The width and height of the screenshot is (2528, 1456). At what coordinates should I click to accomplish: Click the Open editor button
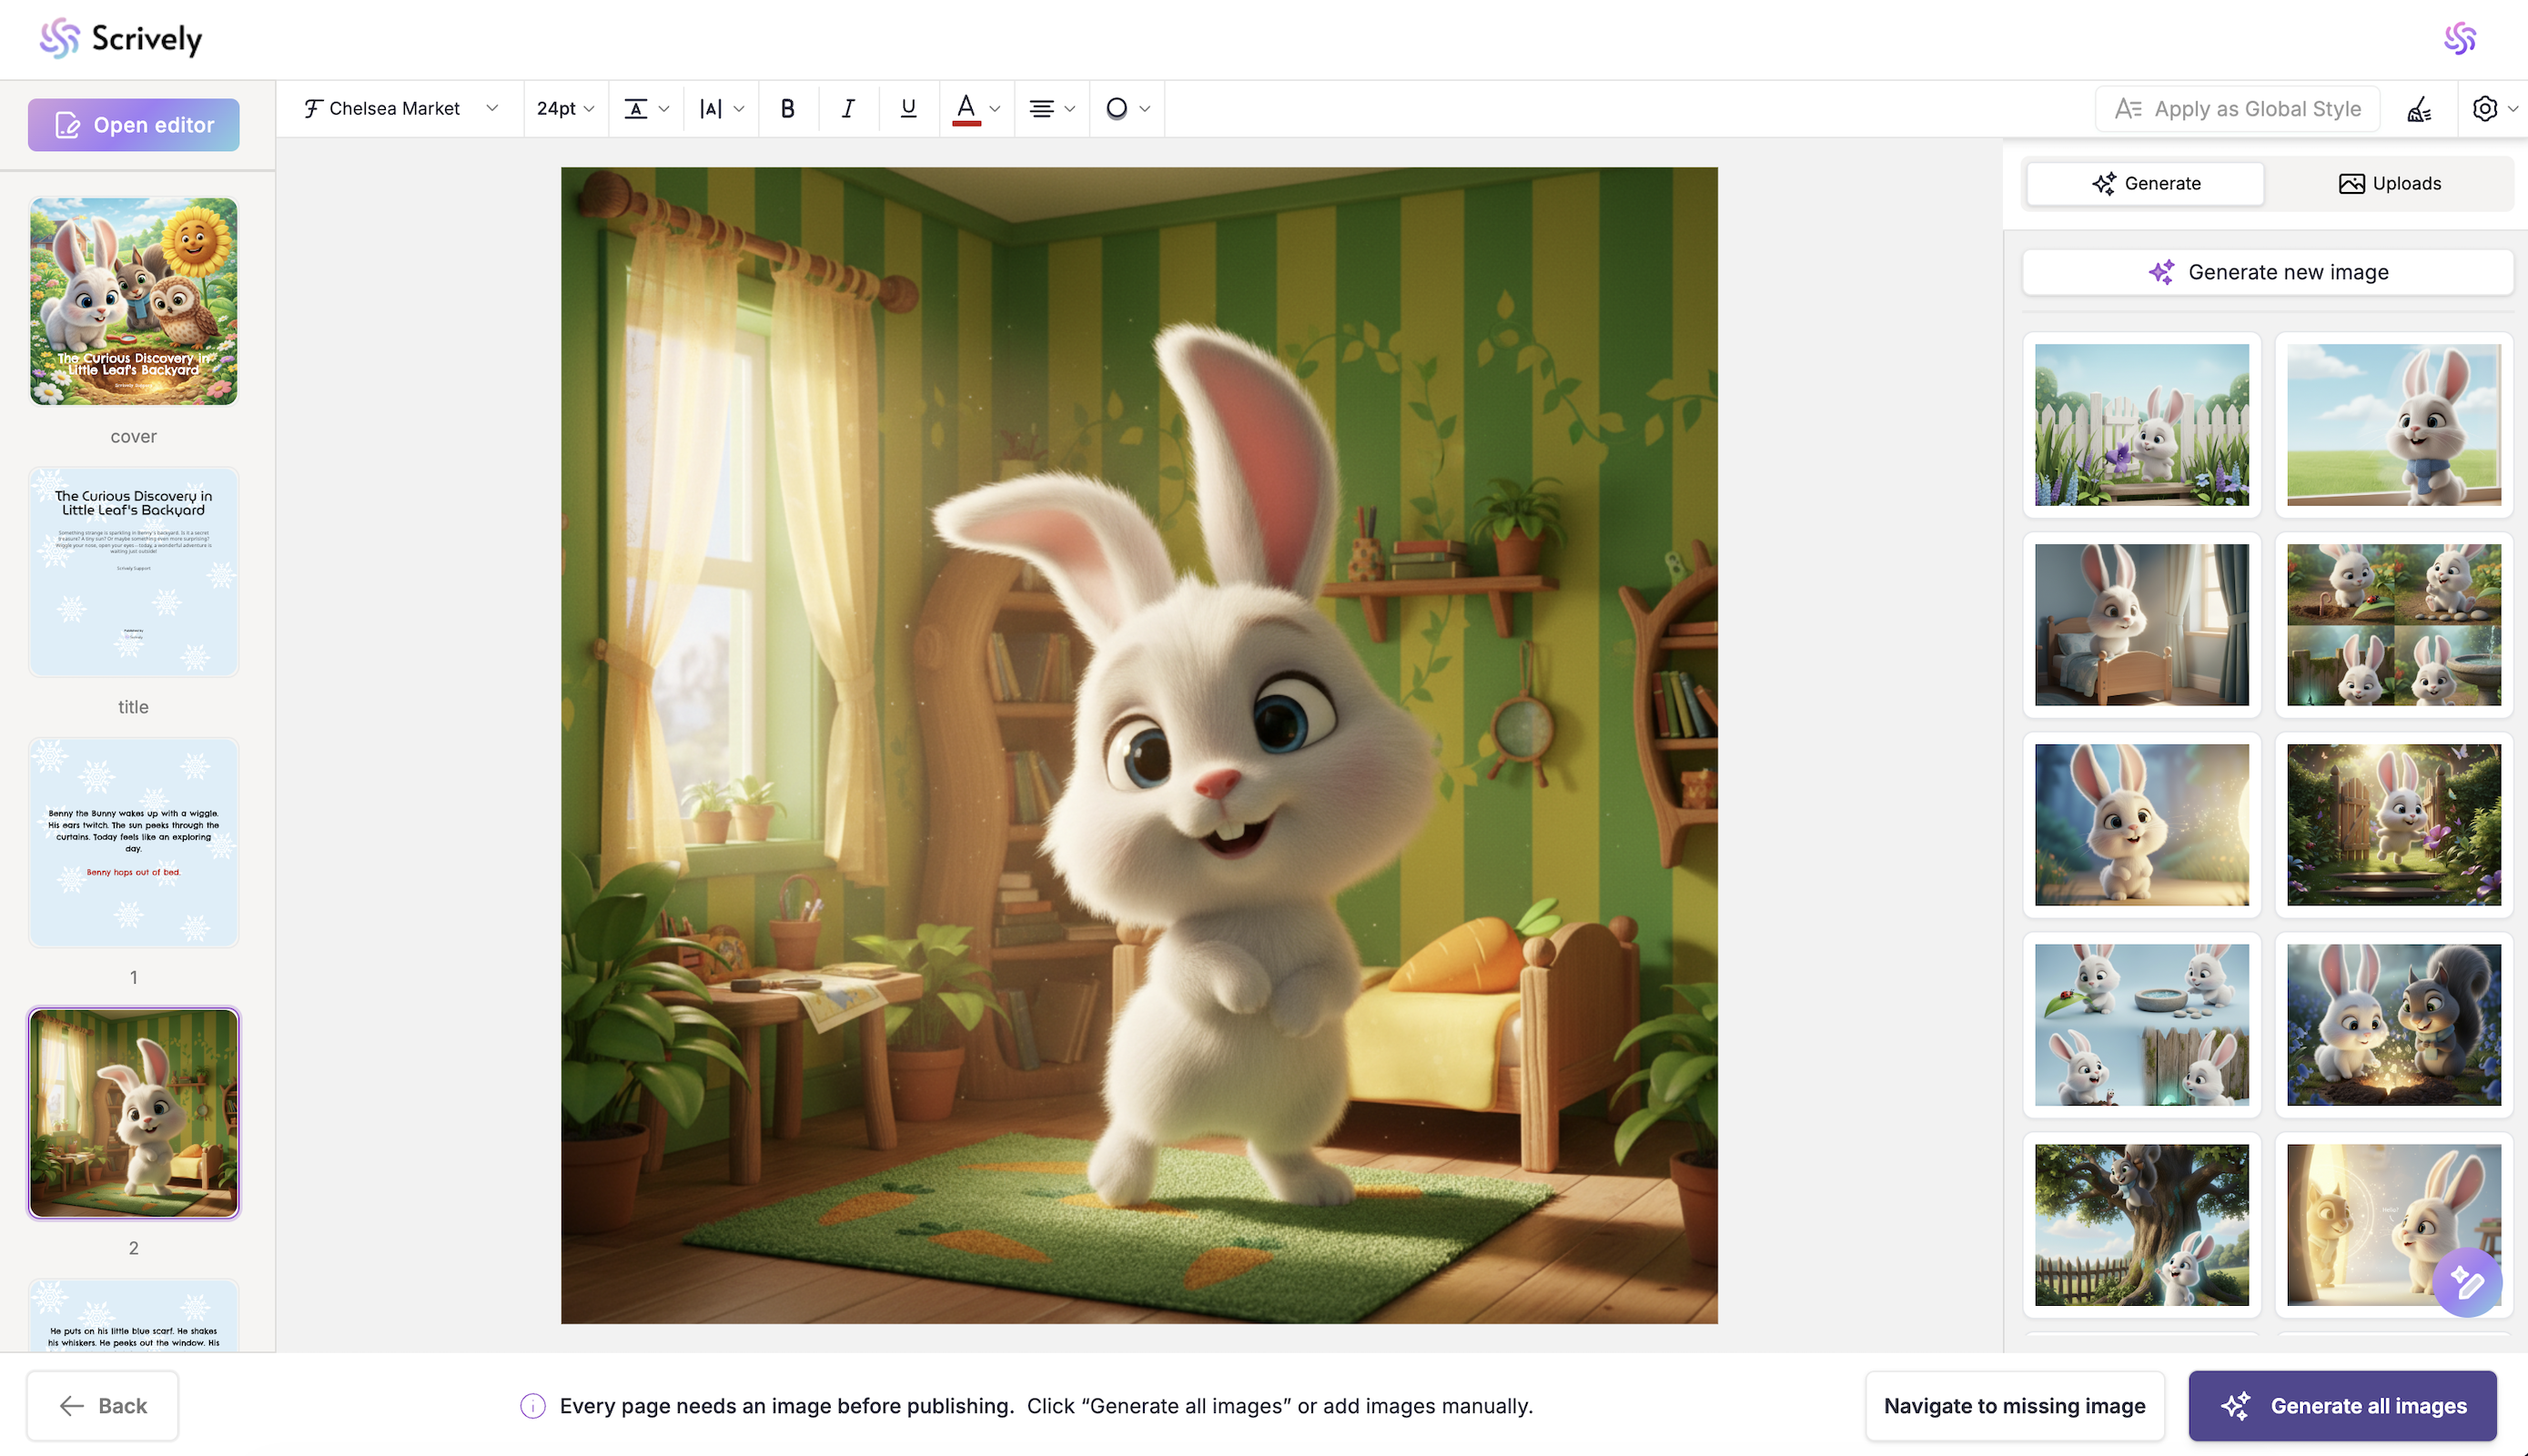(x=134, y=125)
